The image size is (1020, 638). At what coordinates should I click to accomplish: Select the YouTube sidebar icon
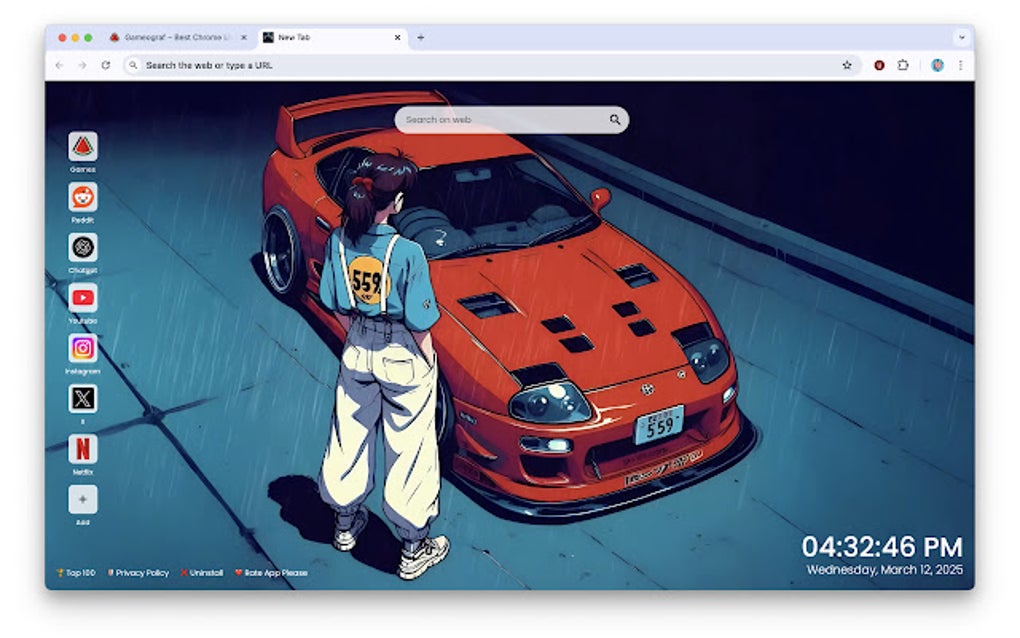point(81,298)
